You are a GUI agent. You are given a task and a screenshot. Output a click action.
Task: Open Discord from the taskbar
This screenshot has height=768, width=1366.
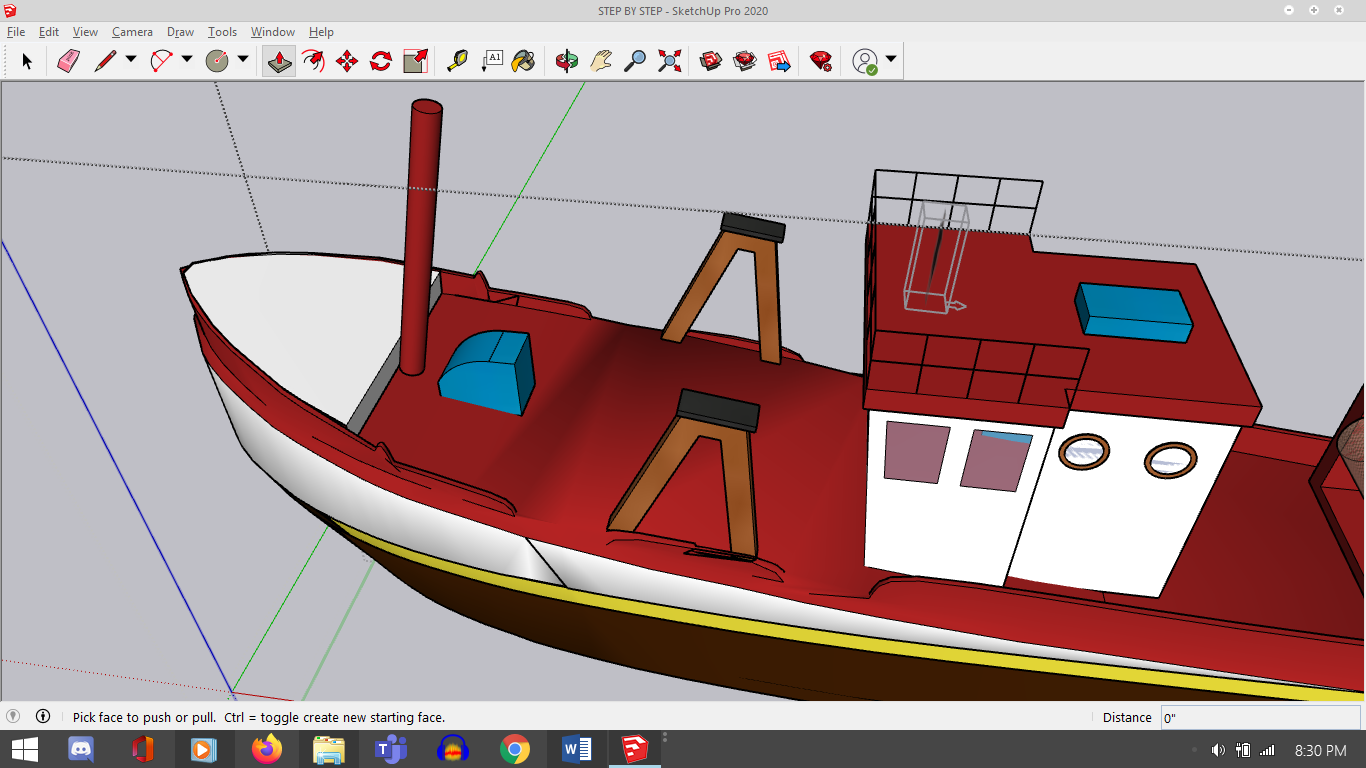pyautogui.click(x=81, y=749)
